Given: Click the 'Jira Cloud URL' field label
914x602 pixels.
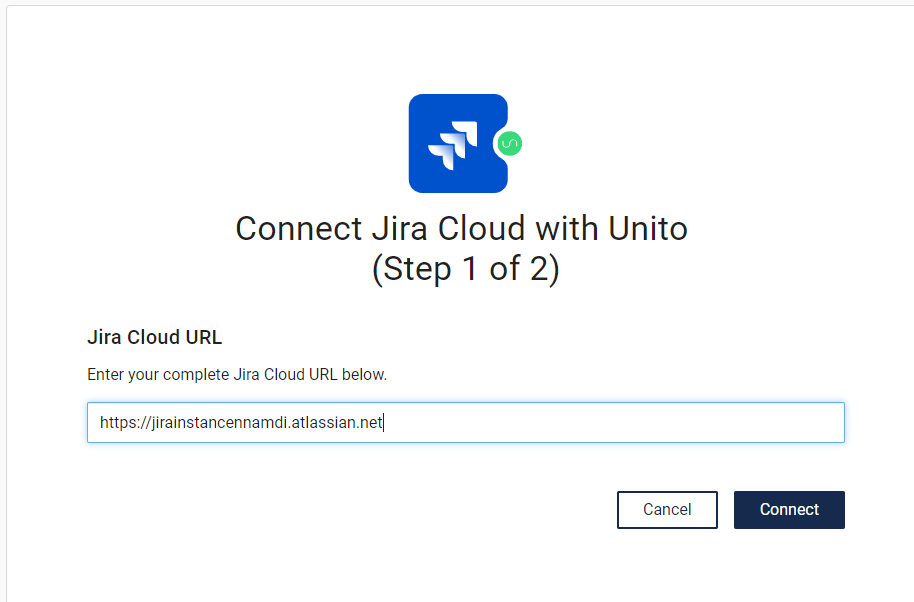Looking at the screenshot, I should (154, 337).
